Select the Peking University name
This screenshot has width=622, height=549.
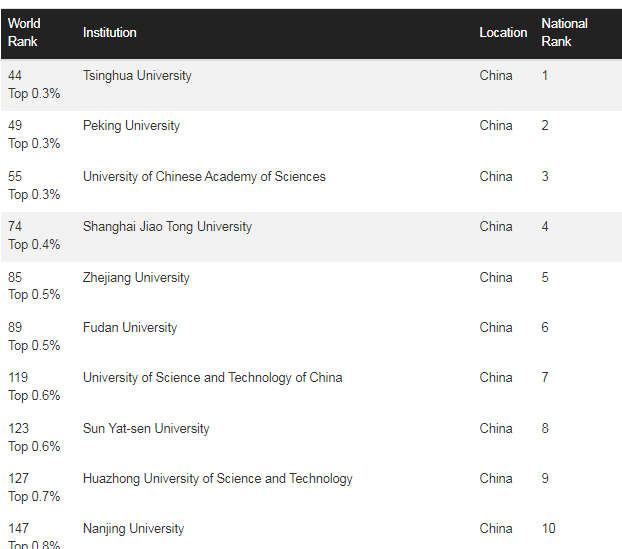click(131, 126)
